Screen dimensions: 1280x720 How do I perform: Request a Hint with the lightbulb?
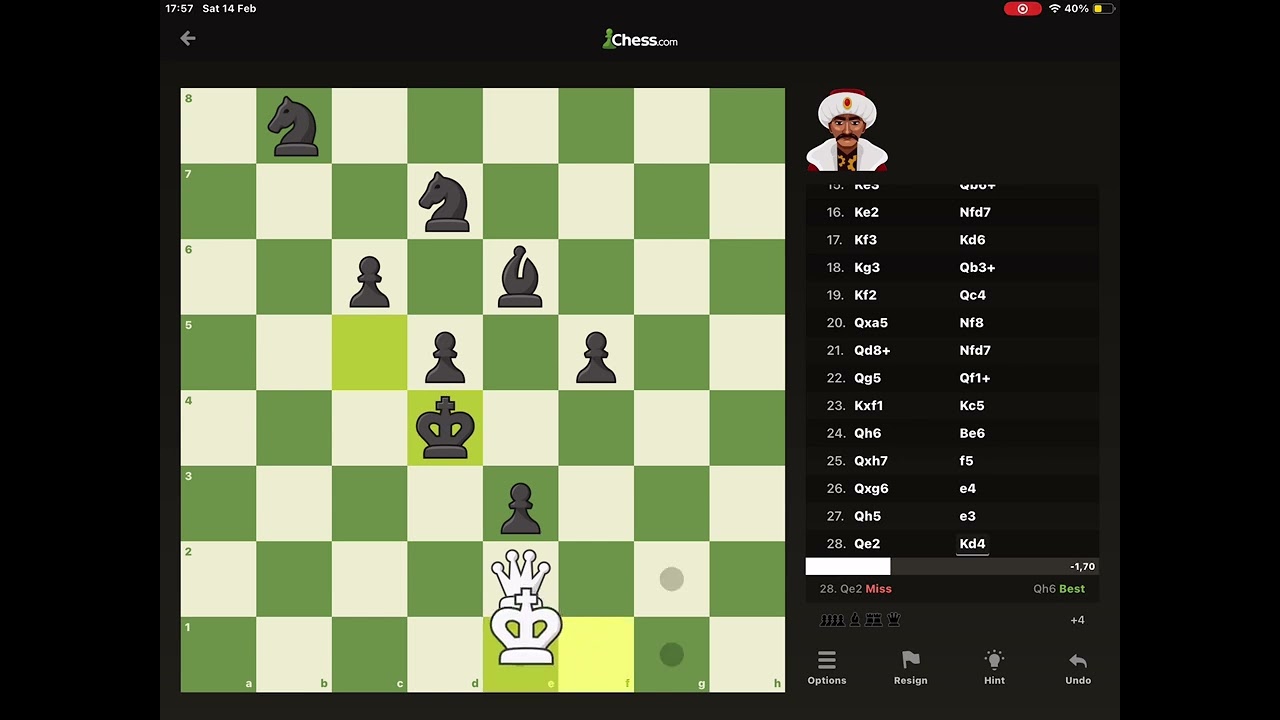click(994, 668)
